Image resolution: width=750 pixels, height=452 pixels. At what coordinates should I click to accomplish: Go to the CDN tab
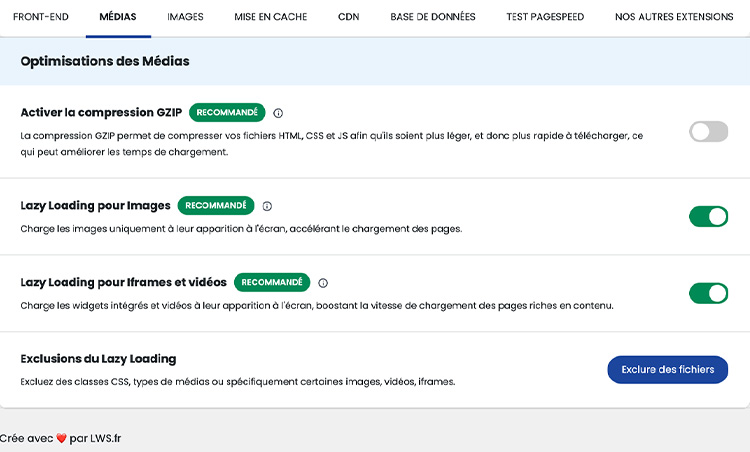pos(348,17)
